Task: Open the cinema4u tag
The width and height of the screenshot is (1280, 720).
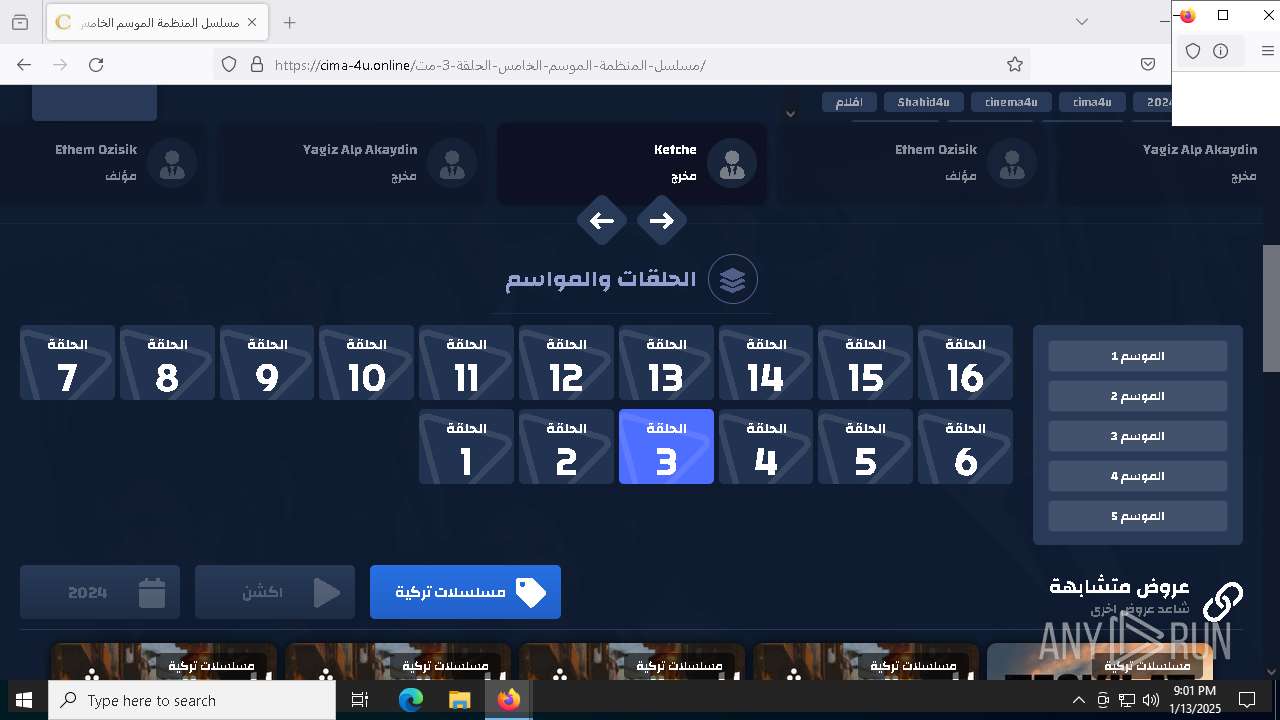Action: [1011, 102]
